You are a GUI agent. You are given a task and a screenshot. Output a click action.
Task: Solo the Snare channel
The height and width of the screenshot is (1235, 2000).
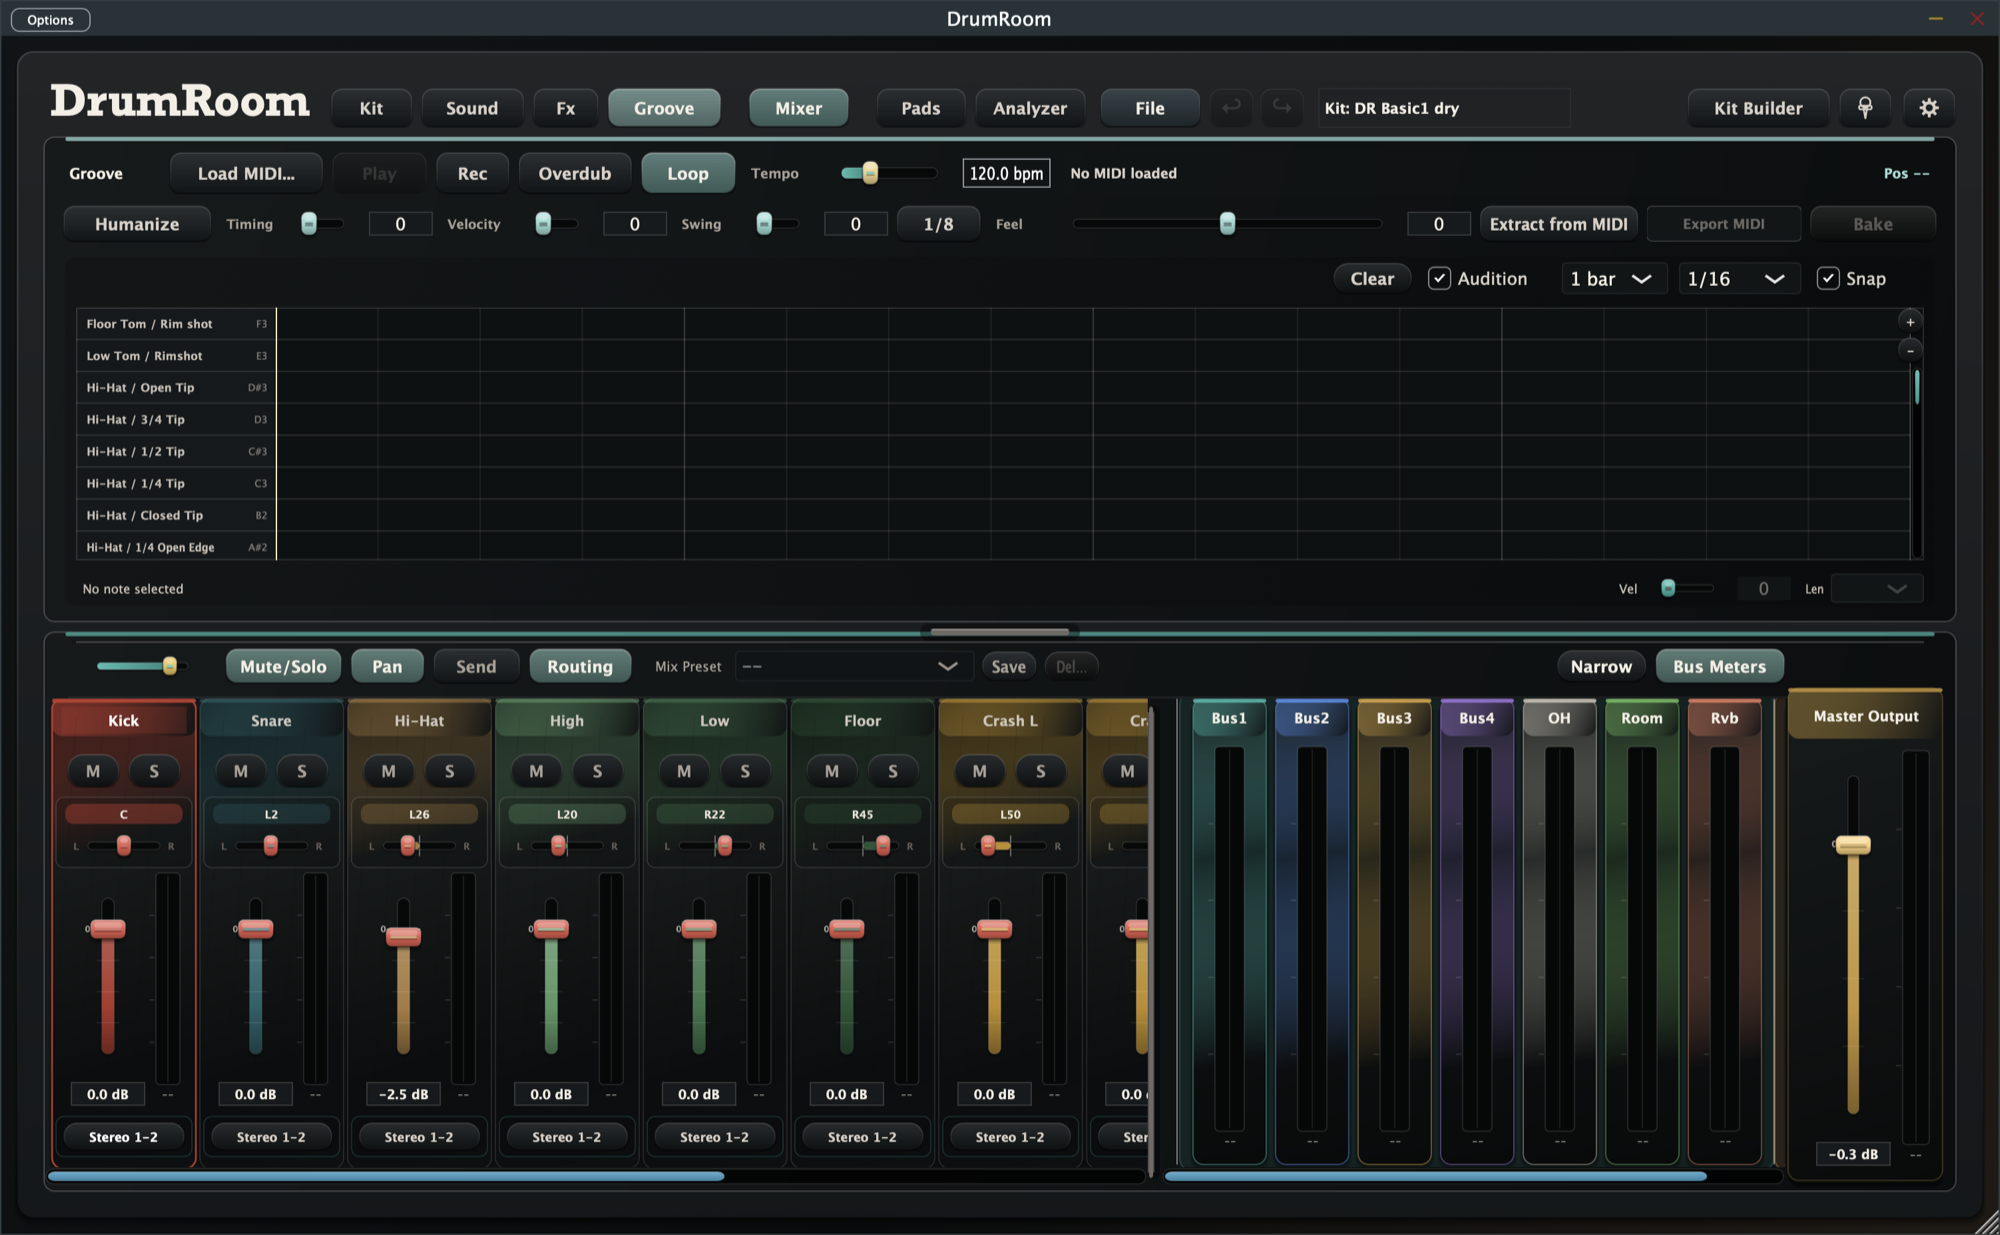click(302, 771)
